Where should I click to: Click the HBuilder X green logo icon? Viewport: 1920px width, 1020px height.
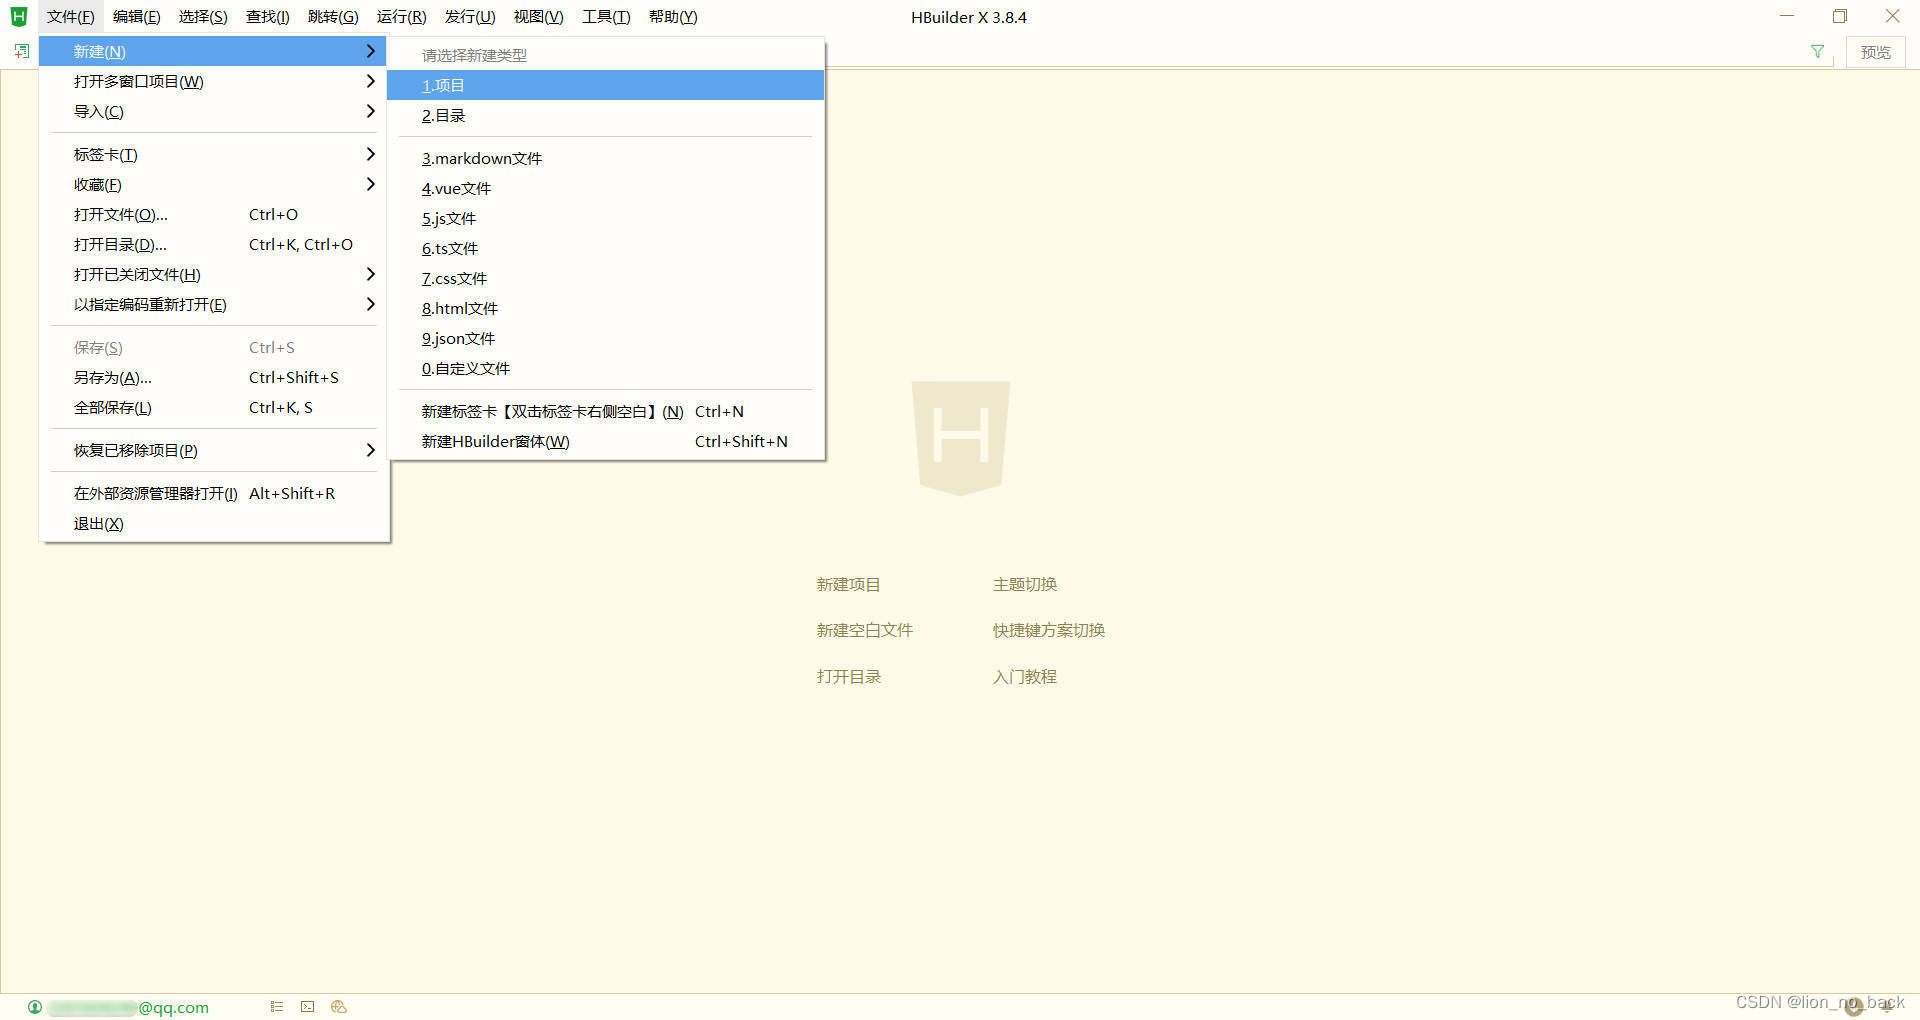click(x=18, y=16)
